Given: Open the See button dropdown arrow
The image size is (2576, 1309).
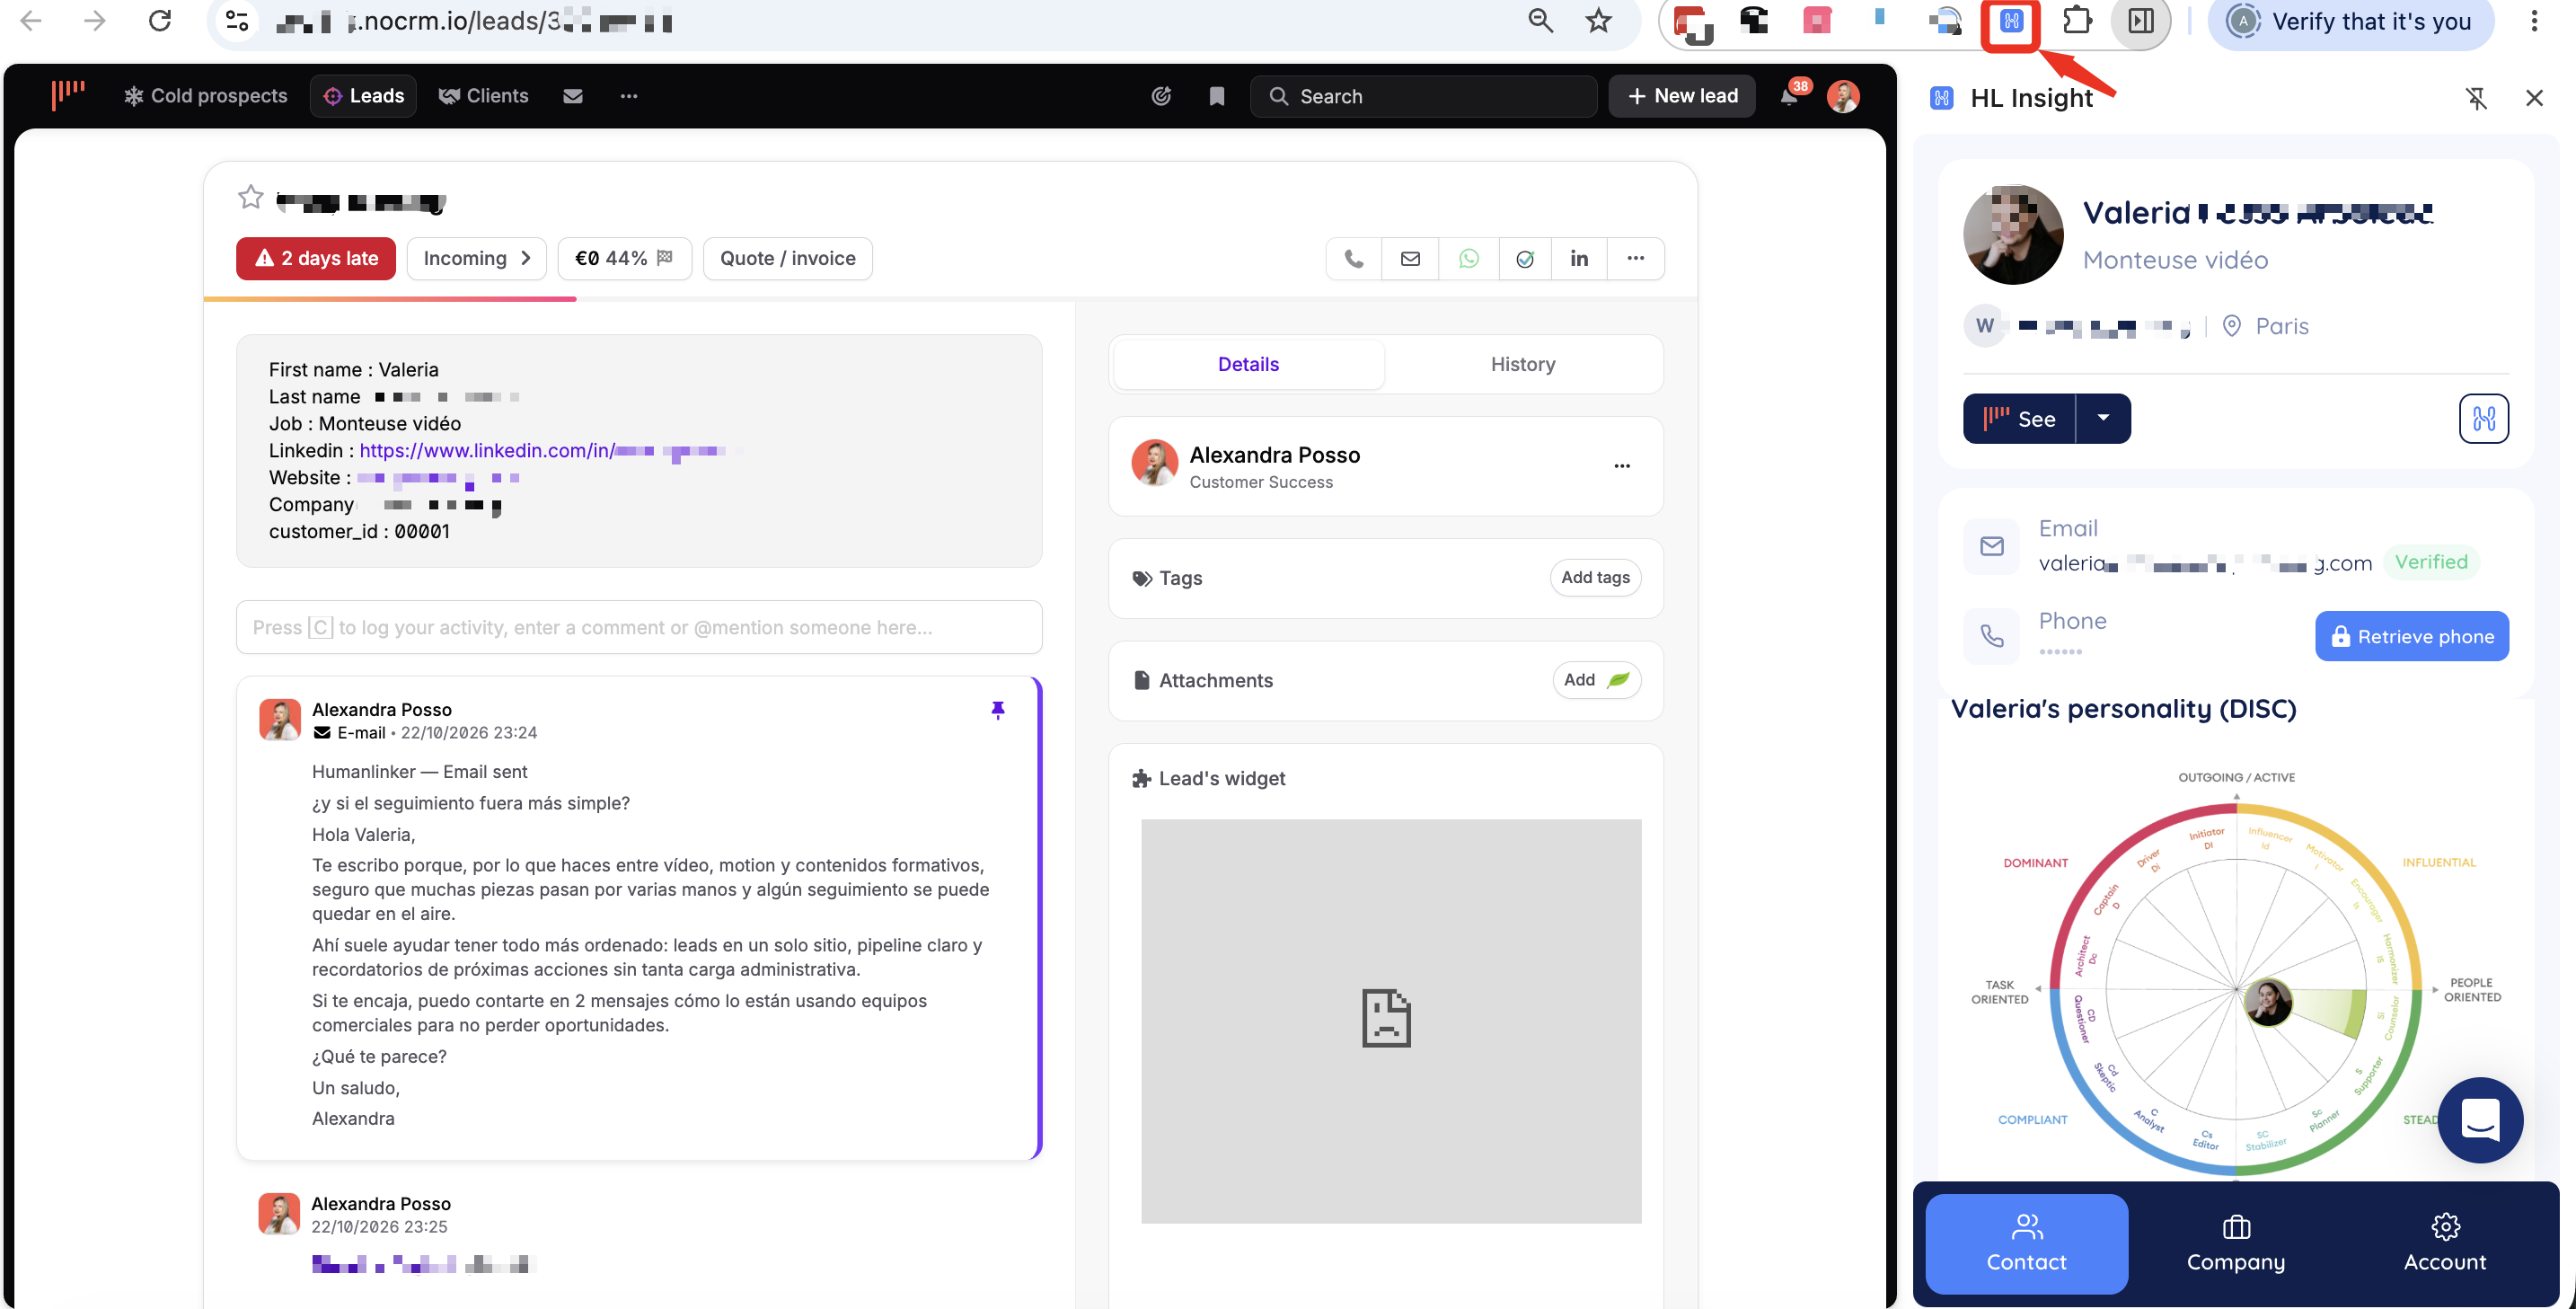Looking at the screenshot, I should coord(2102,418).
